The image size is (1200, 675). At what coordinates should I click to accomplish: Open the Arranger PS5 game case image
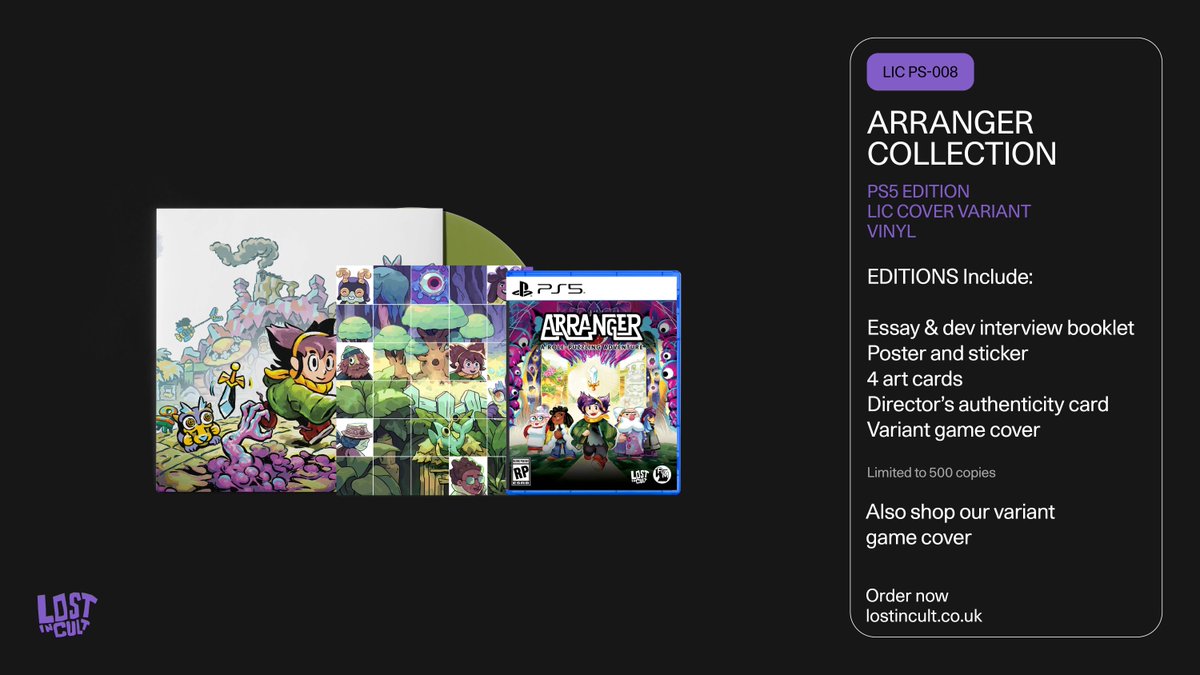[x=594, y=382]
